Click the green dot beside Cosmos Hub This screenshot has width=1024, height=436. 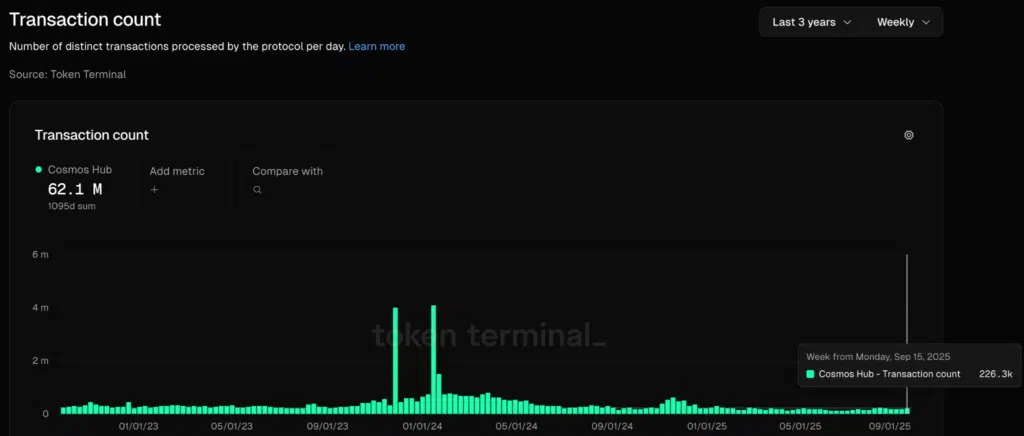coord(39,170)
